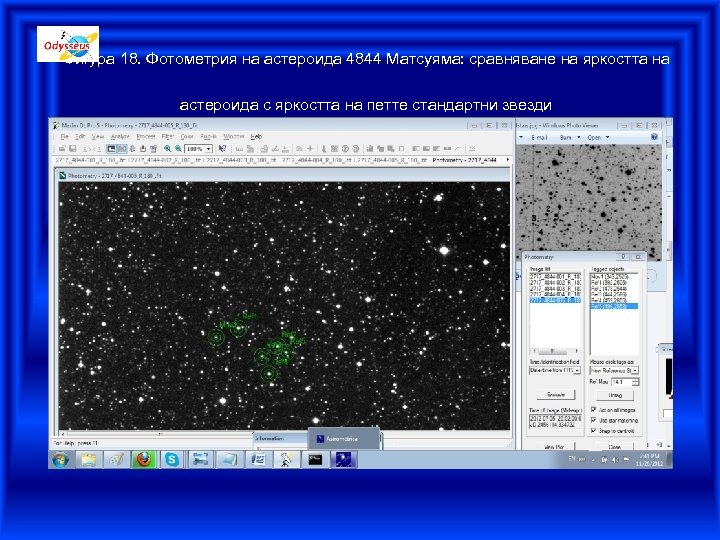Screen dimensions: 720x540
Task: Open the File menu in MaxIm DL
Action: pos(65,137)
